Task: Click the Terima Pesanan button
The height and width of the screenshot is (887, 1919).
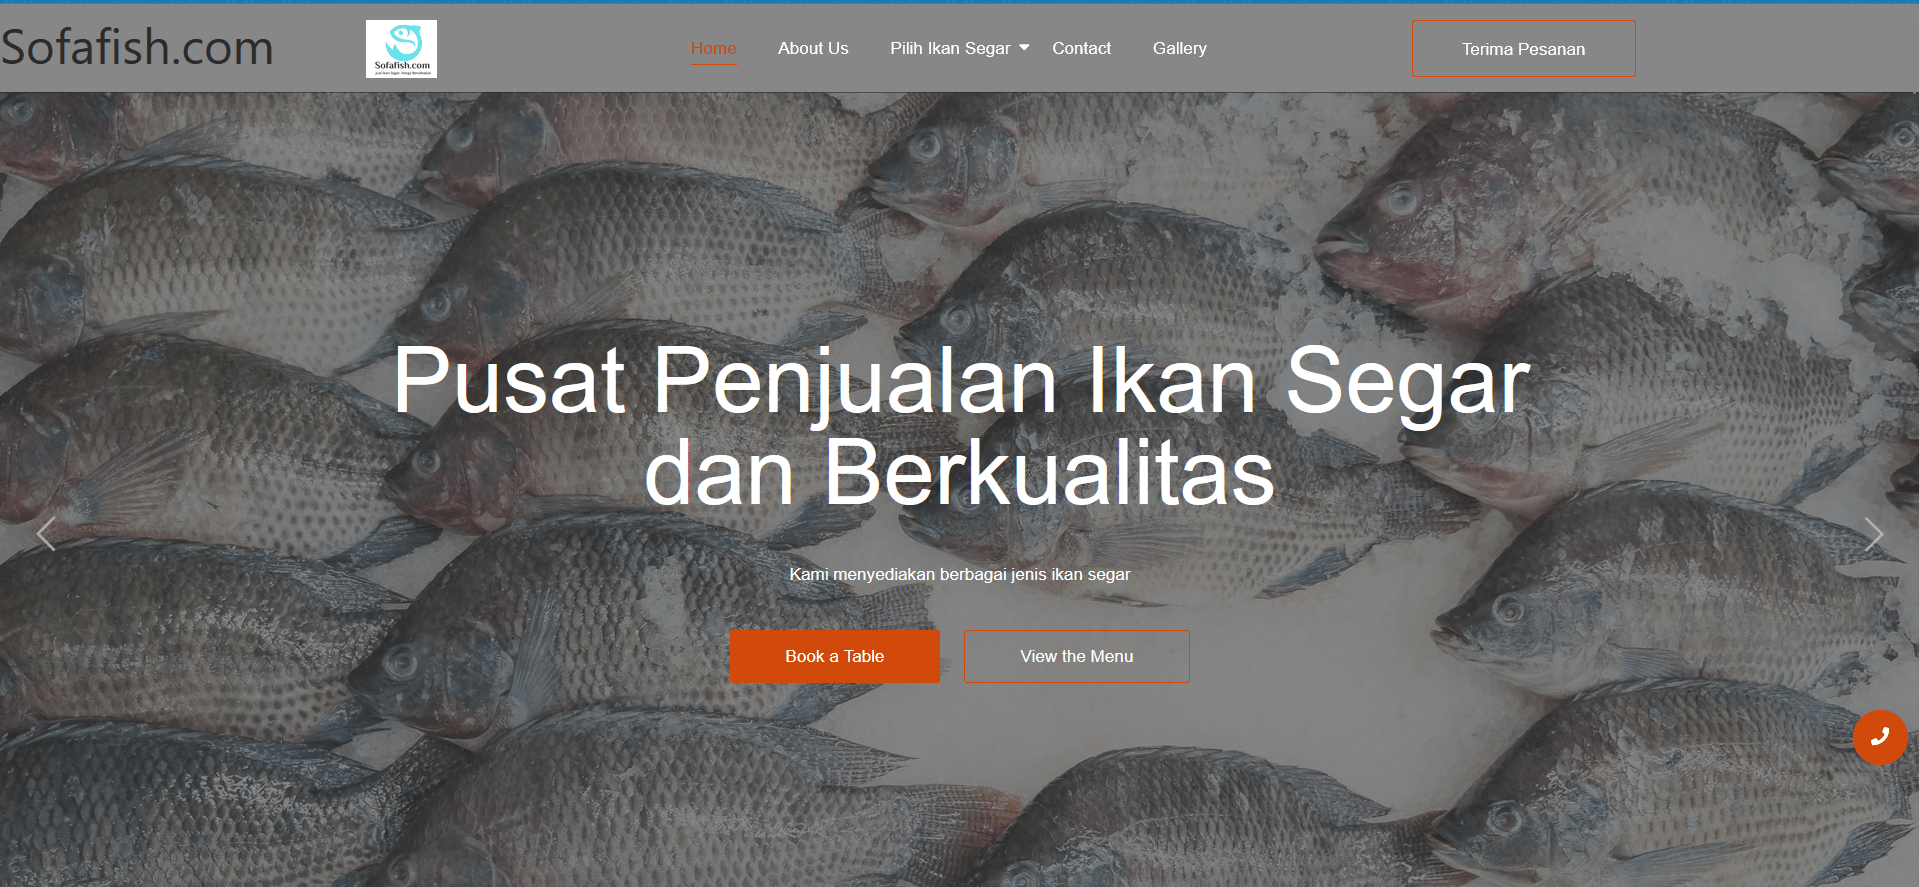Action: point(1523,49)
